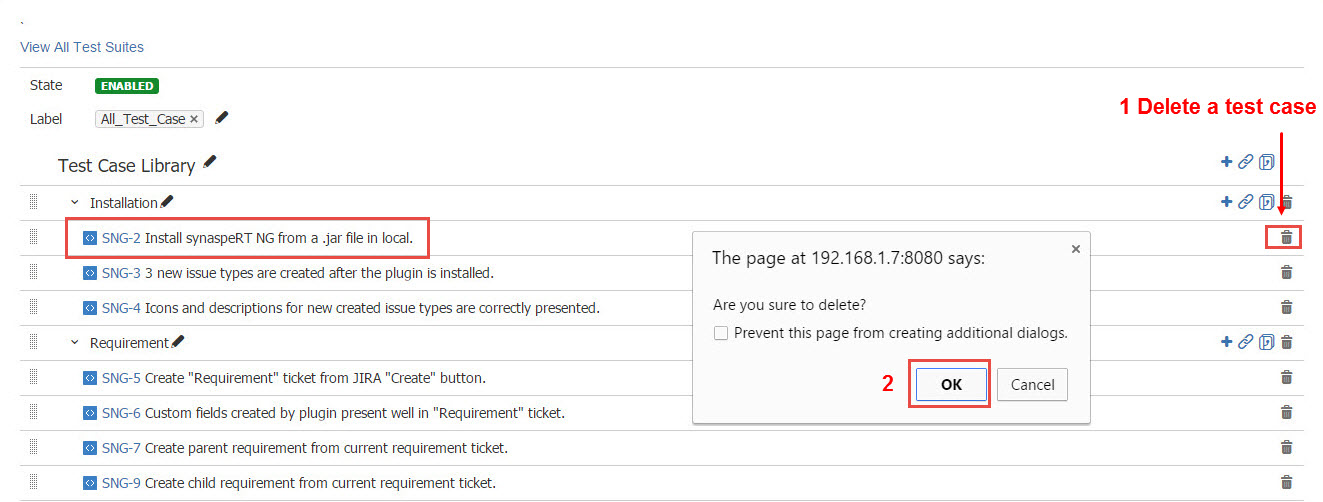The height and width of the screenshot is (502, 1323).
Task: Open the SNG-6 issue link
Action: [121, 413]
